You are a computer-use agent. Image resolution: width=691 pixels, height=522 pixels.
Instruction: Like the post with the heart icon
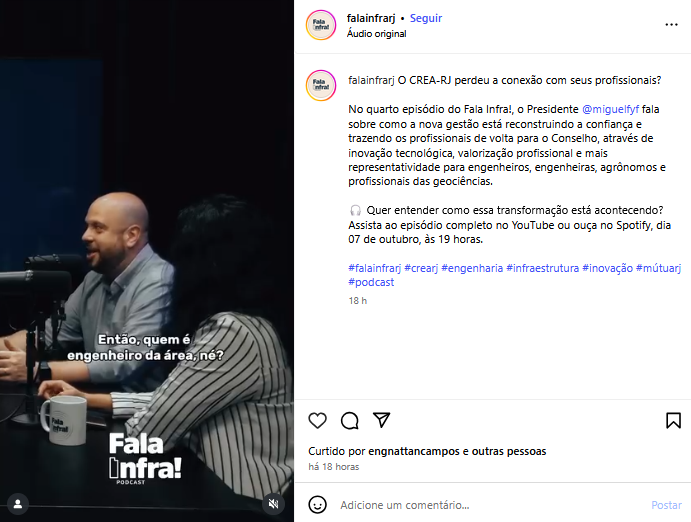point(317,420)
